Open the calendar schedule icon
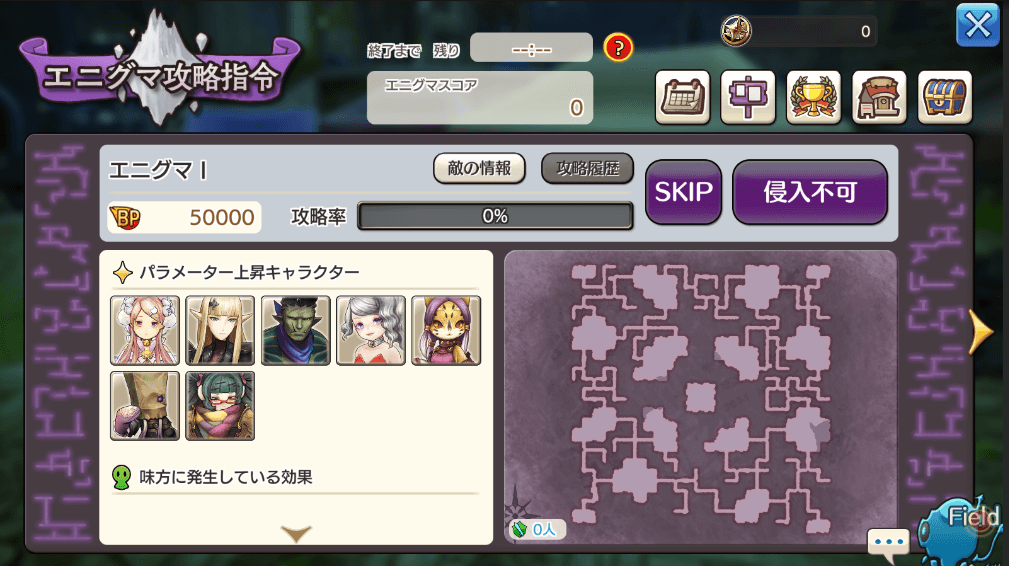1009x566 pixels. tap(682, 98)
